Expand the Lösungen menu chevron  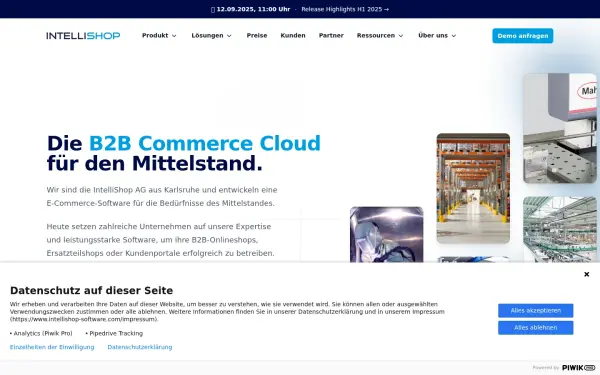(229, 36)
